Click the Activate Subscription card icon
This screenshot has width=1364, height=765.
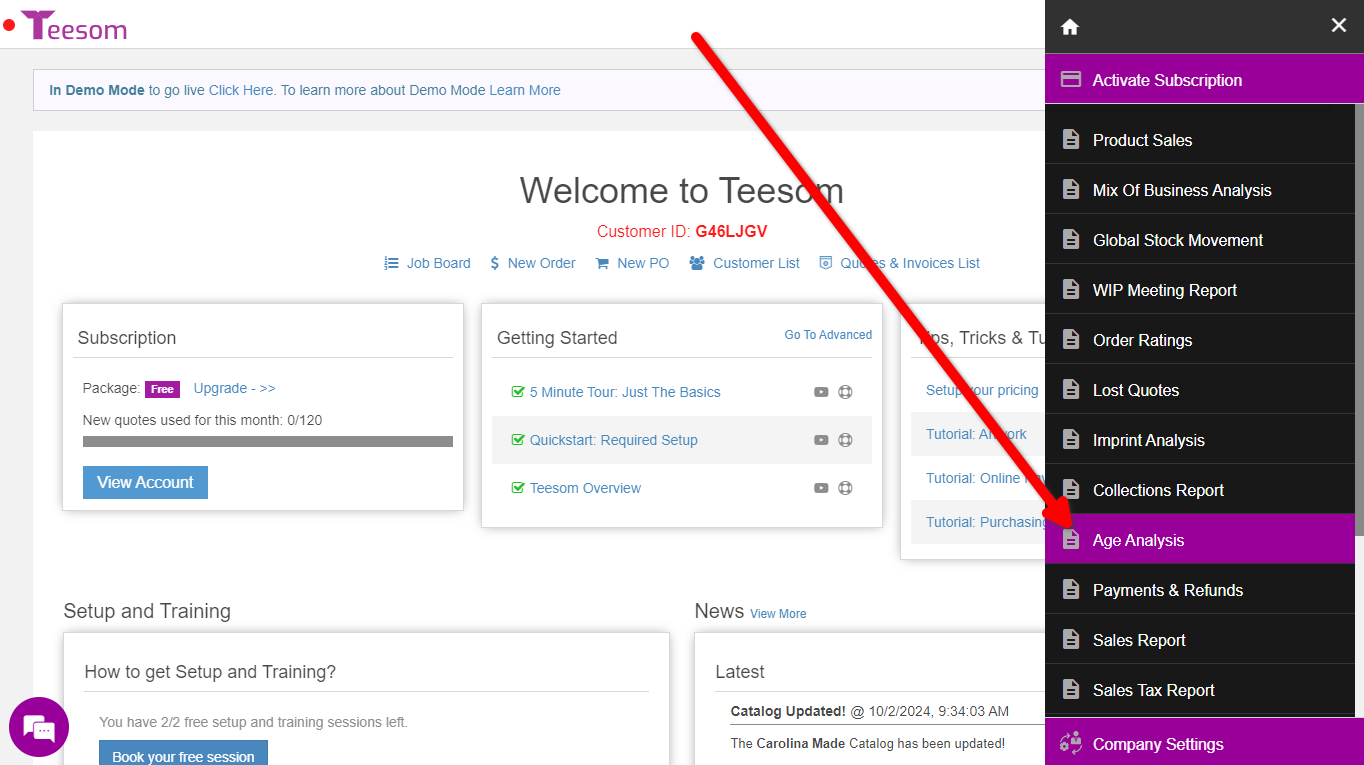coord(1070,80)
